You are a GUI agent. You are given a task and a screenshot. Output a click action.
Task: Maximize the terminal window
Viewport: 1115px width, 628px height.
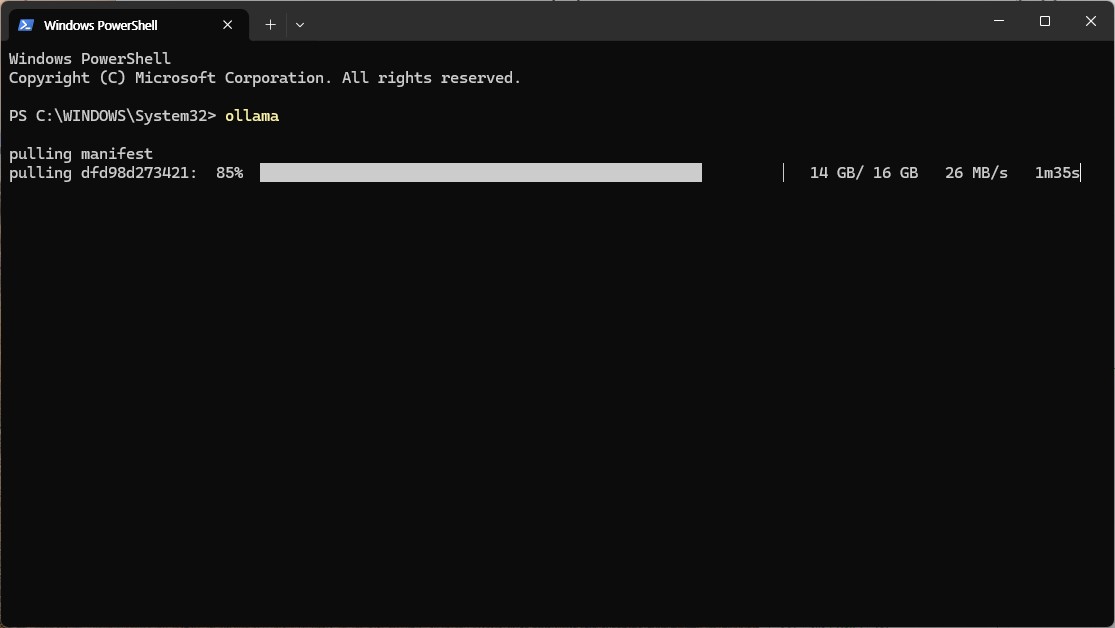tap(1045, 21)
